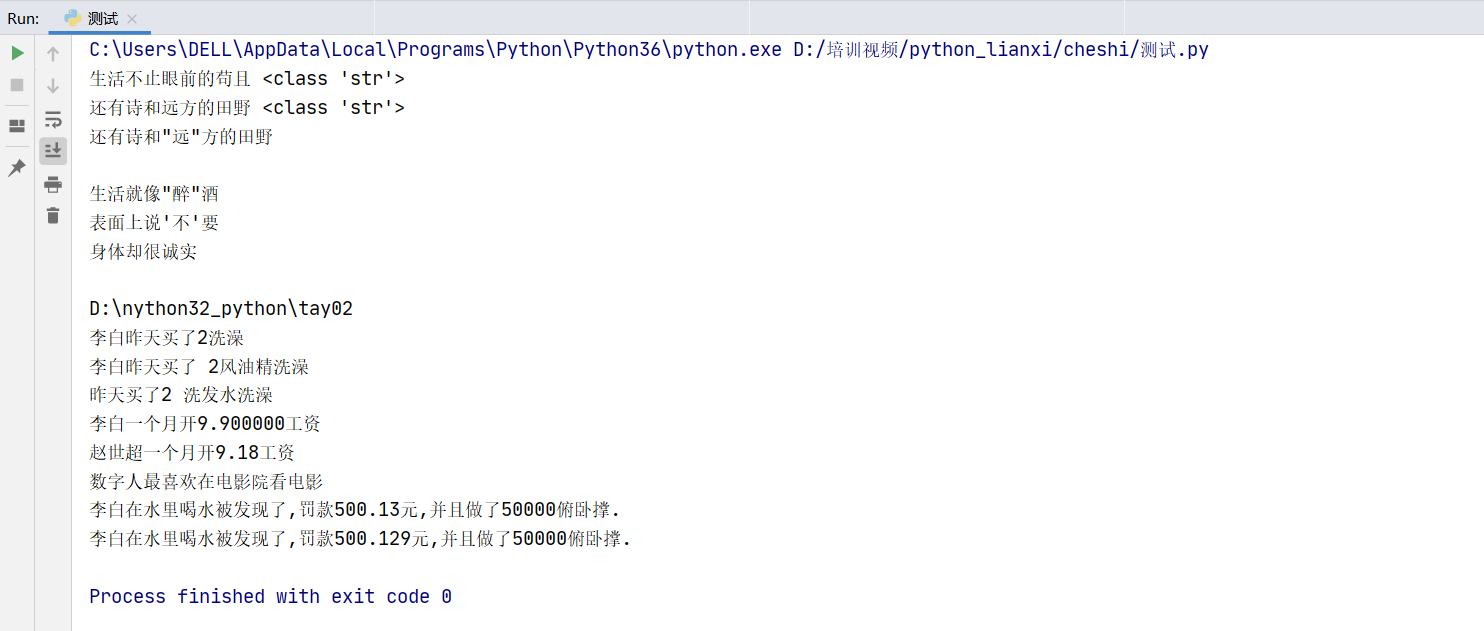Jump down the stack trace

pyautogui.click(x=52, y=85)
